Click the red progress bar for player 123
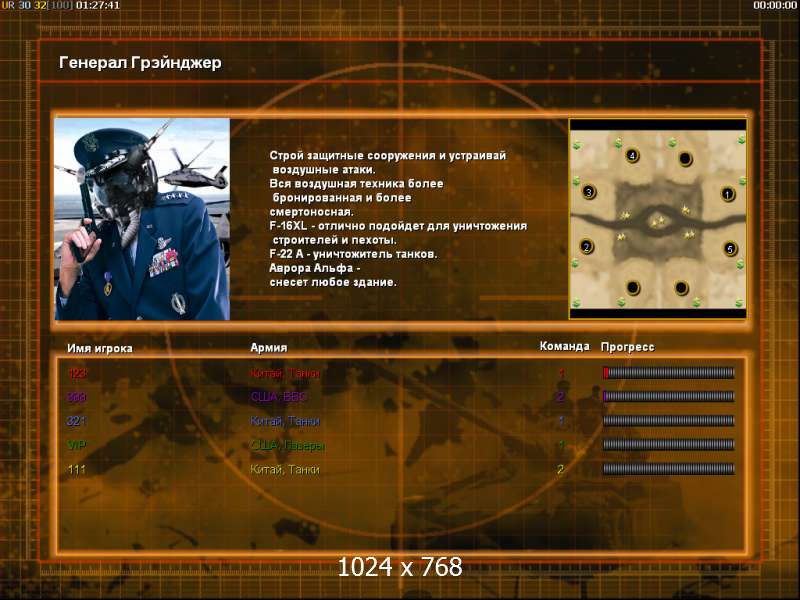The image size is (800, 600). 669,373
